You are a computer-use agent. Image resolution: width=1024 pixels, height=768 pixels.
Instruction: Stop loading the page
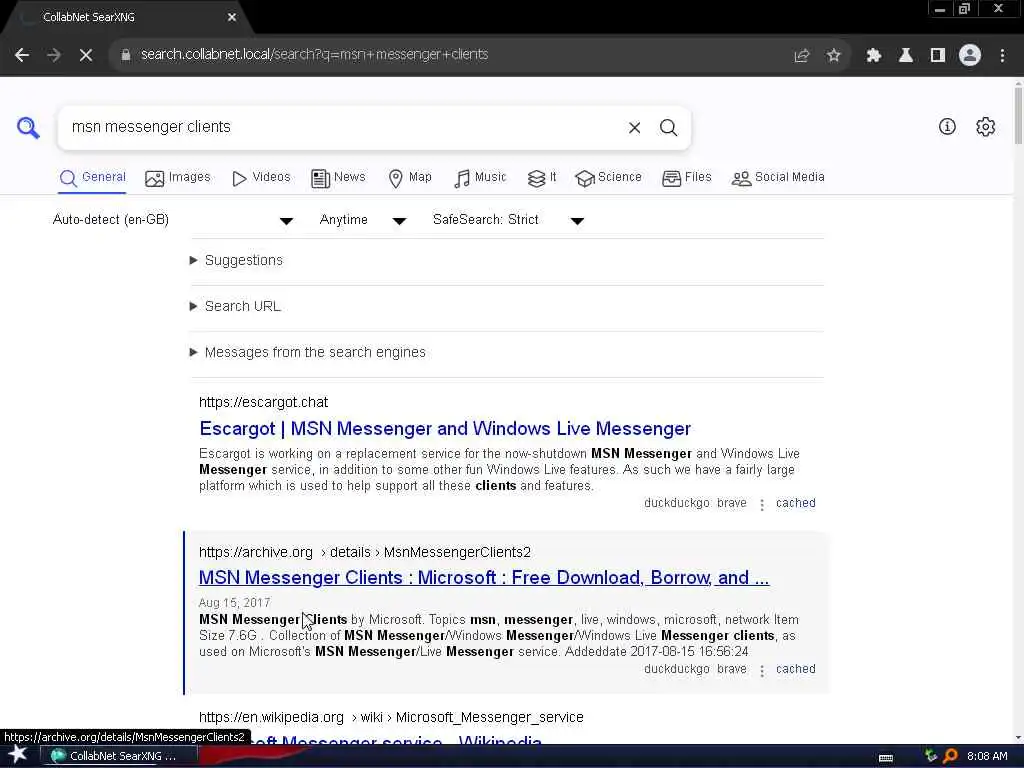point(86,55)
